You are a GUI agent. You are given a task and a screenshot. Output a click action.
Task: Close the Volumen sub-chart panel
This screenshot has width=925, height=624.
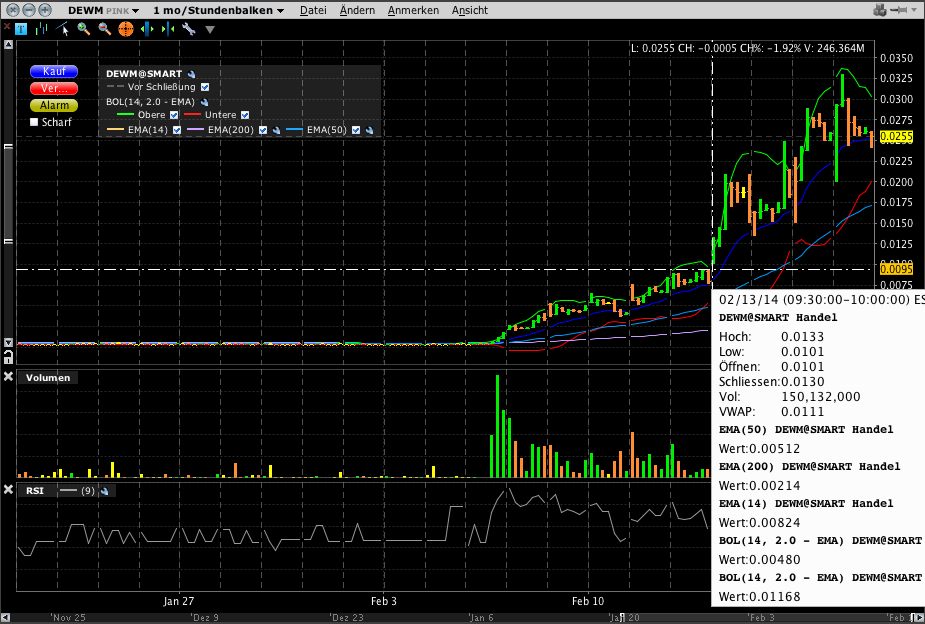tap(8, 376)
